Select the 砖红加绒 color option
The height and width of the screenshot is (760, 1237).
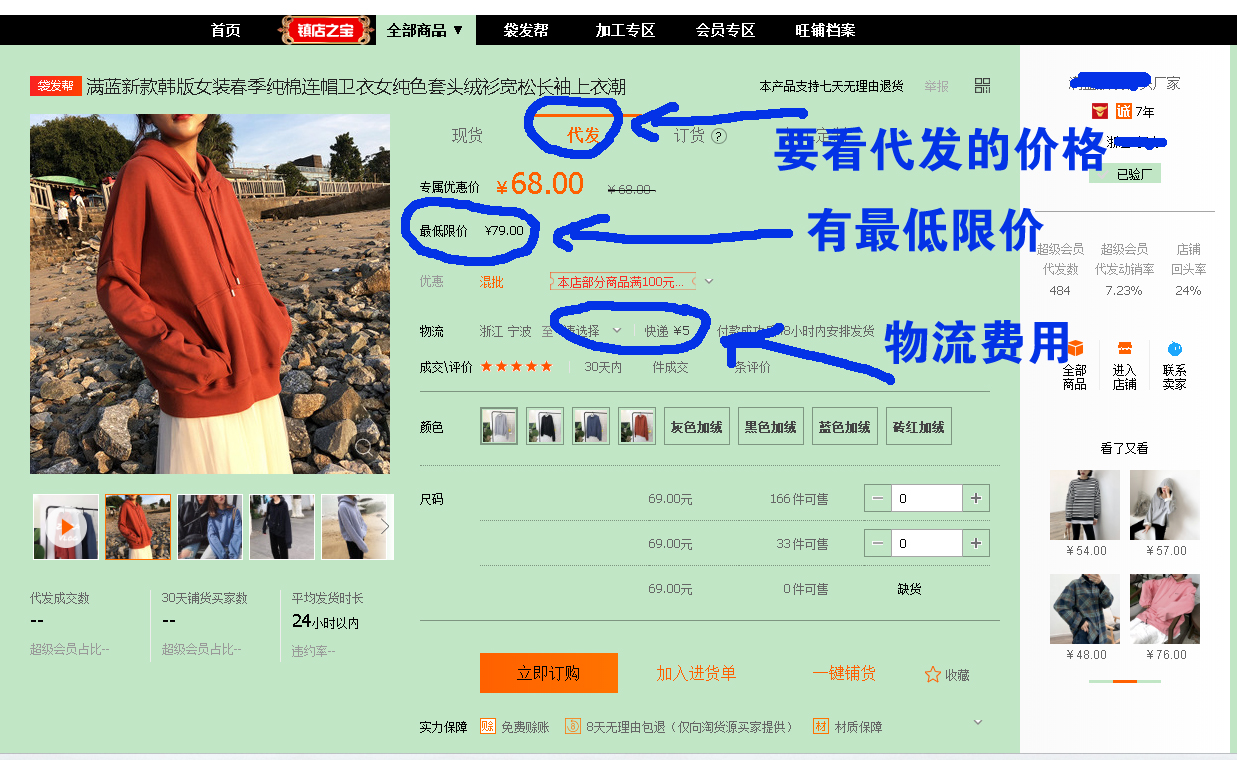pos(918,425)
